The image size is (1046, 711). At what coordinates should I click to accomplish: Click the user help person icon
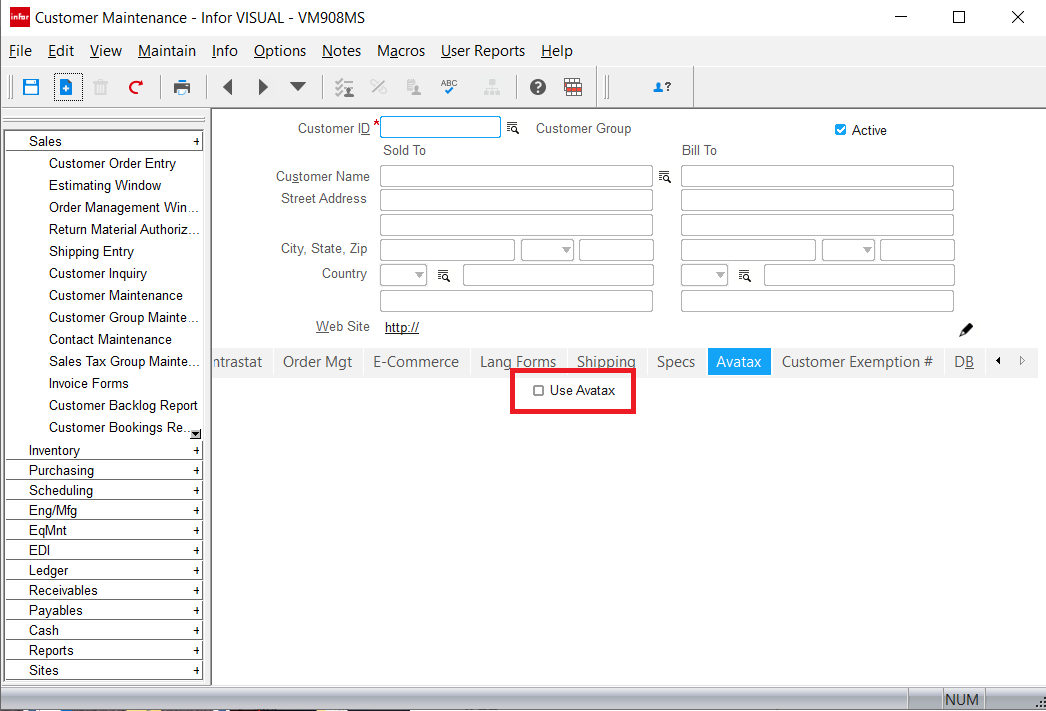[x=662, y=87]
